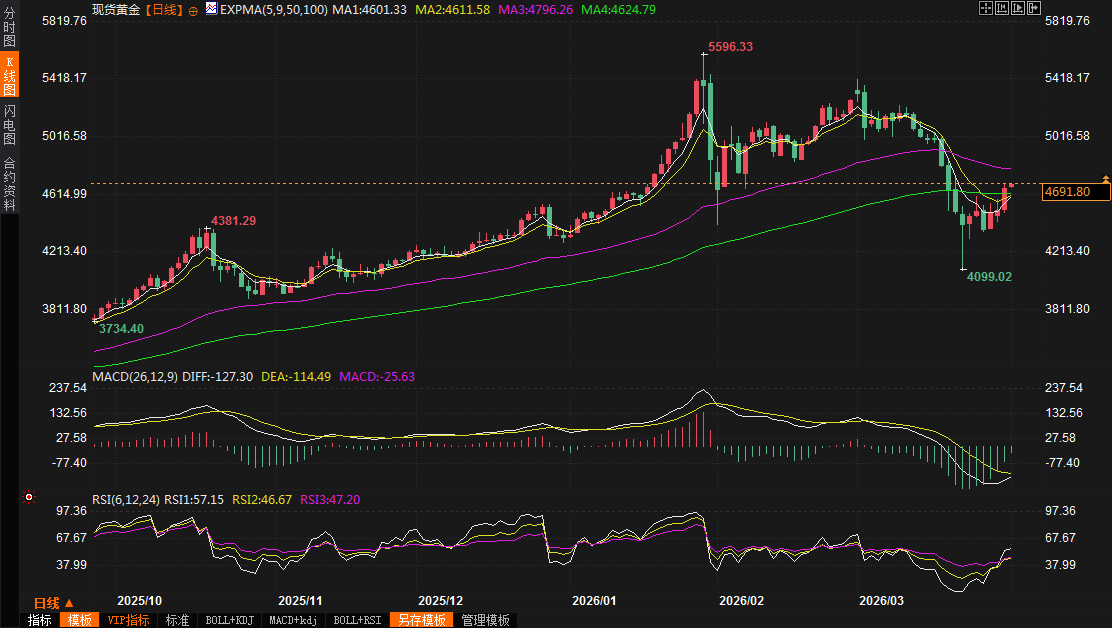Click the 2026/01 date on time axis
This screenshot has width=1112, height=628.
coord(594,600)
